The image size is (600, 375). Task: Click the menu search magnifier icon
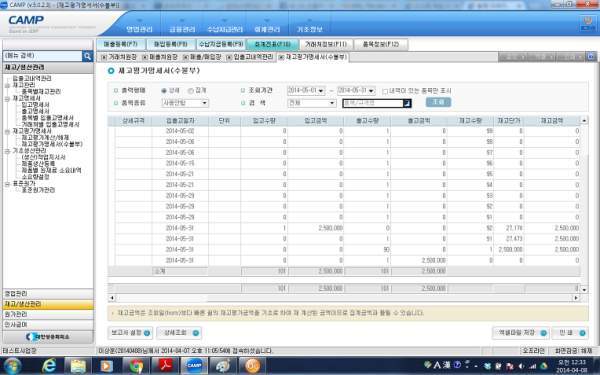point(88,56)
